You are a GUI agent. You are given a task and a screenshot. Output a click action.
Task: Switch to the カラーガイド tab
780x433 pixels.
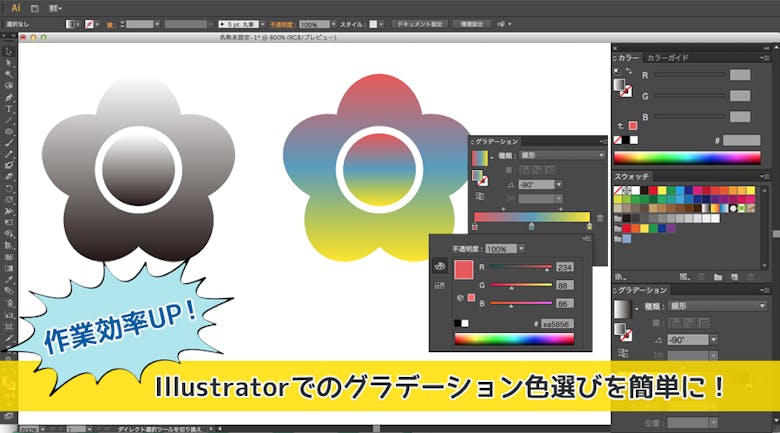point(668,58)
